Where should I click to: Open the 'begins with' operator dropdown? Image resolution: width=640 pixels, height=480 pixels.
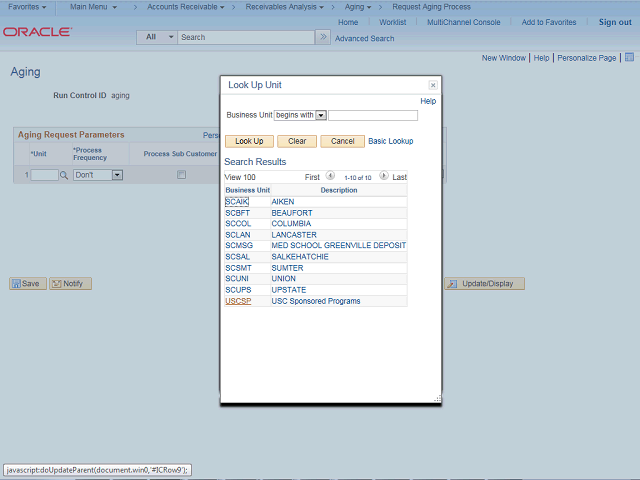300,115
